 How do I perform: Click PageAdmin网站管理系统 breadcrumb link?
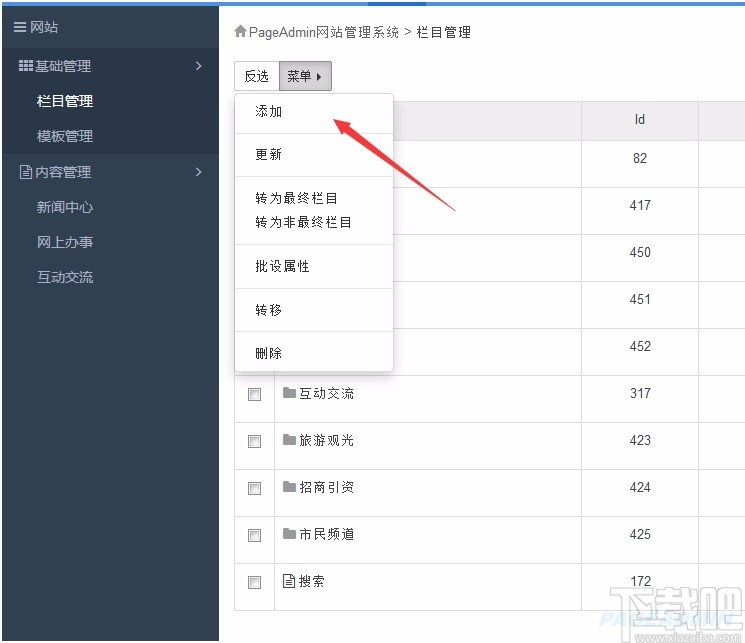(x=324, y=32)
